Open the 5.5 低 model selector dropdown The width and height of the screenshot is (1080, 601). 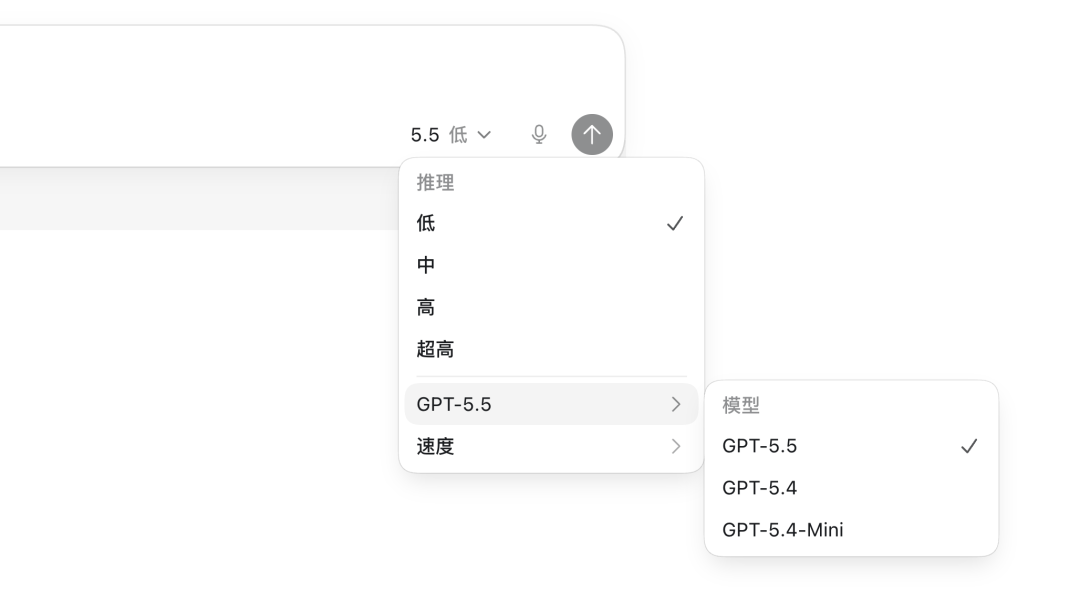point(451,134)
